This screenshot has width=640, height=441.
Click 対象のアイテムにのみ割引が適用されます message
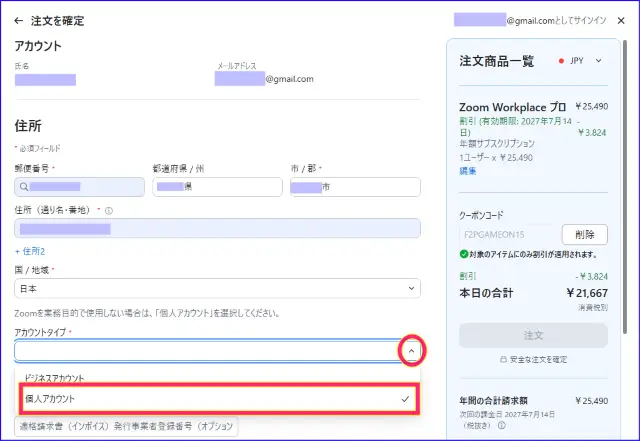pos(533,254)
